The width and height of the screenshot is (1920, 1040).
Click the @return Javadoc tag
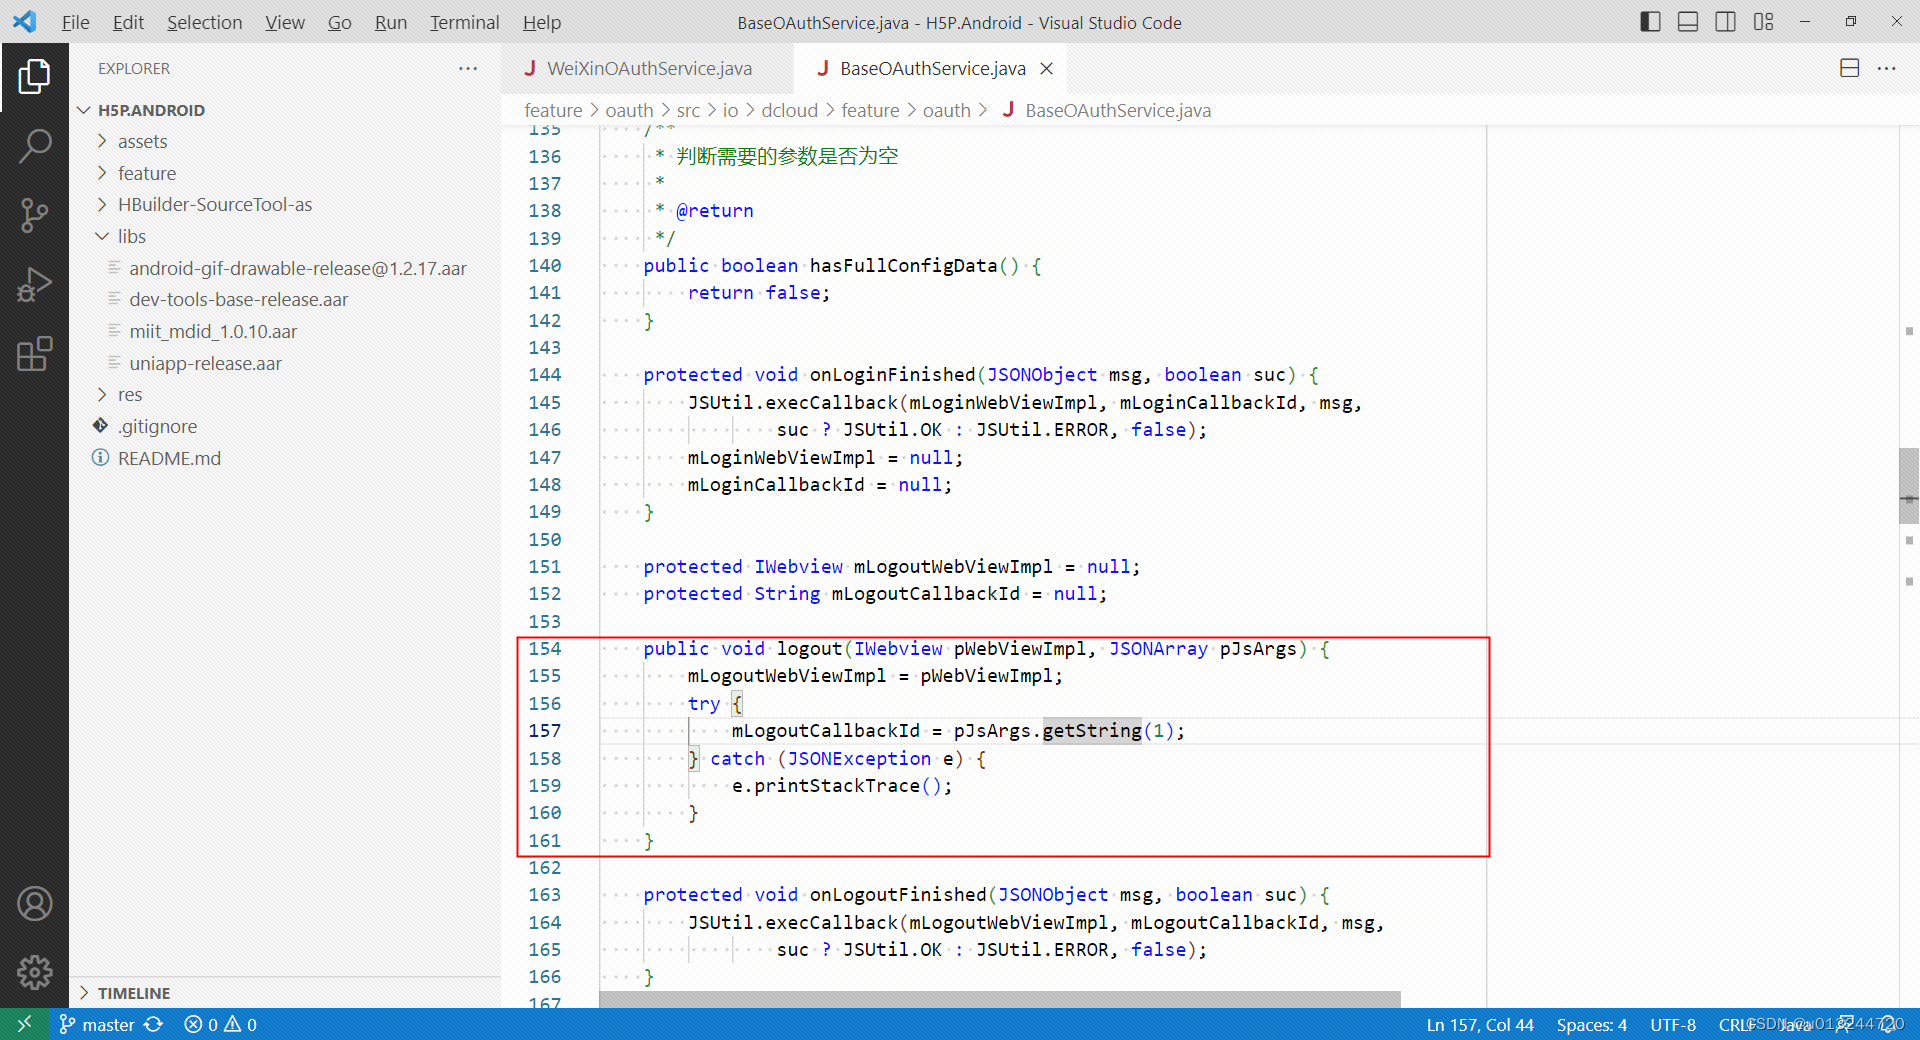click(714, 210)
